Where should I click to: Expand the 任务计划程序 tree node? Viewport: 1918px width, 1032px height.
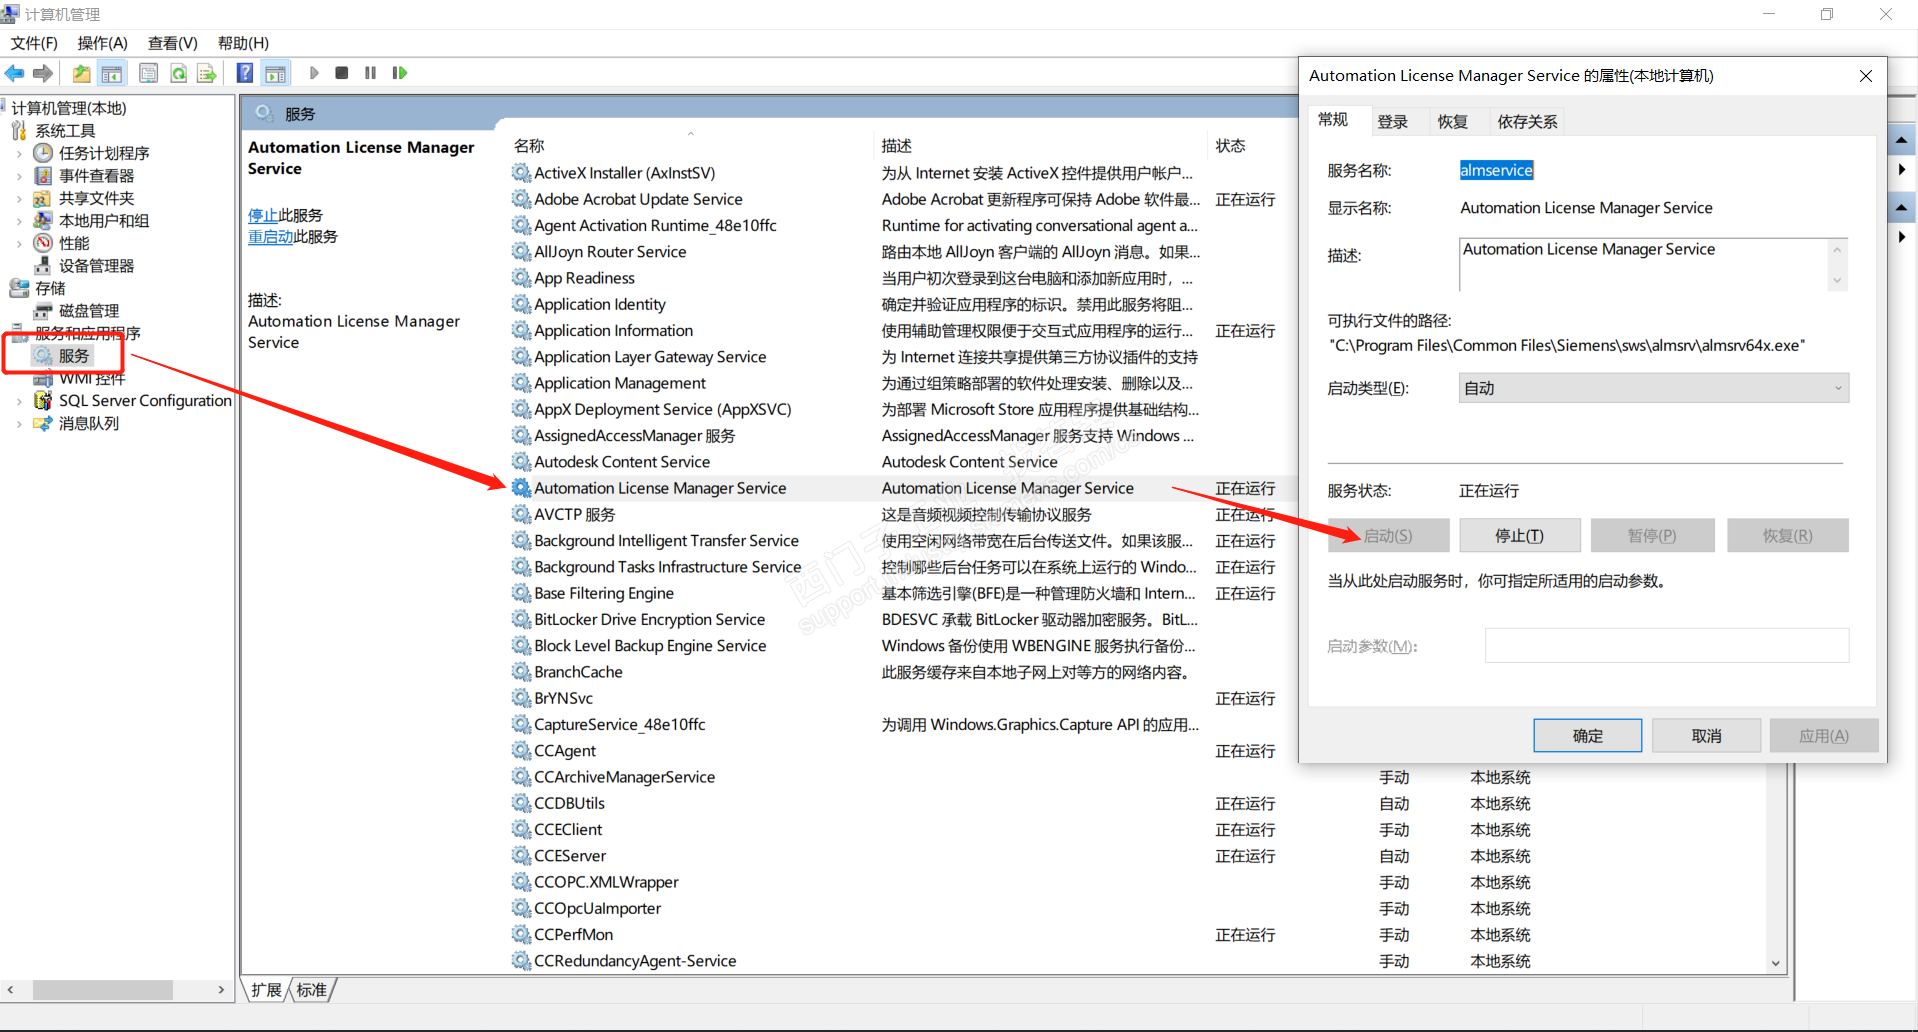[x=19, y=154]
